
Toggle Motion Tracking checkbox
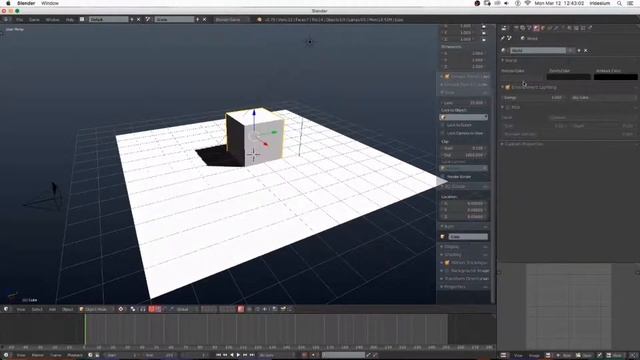point(447,262)
